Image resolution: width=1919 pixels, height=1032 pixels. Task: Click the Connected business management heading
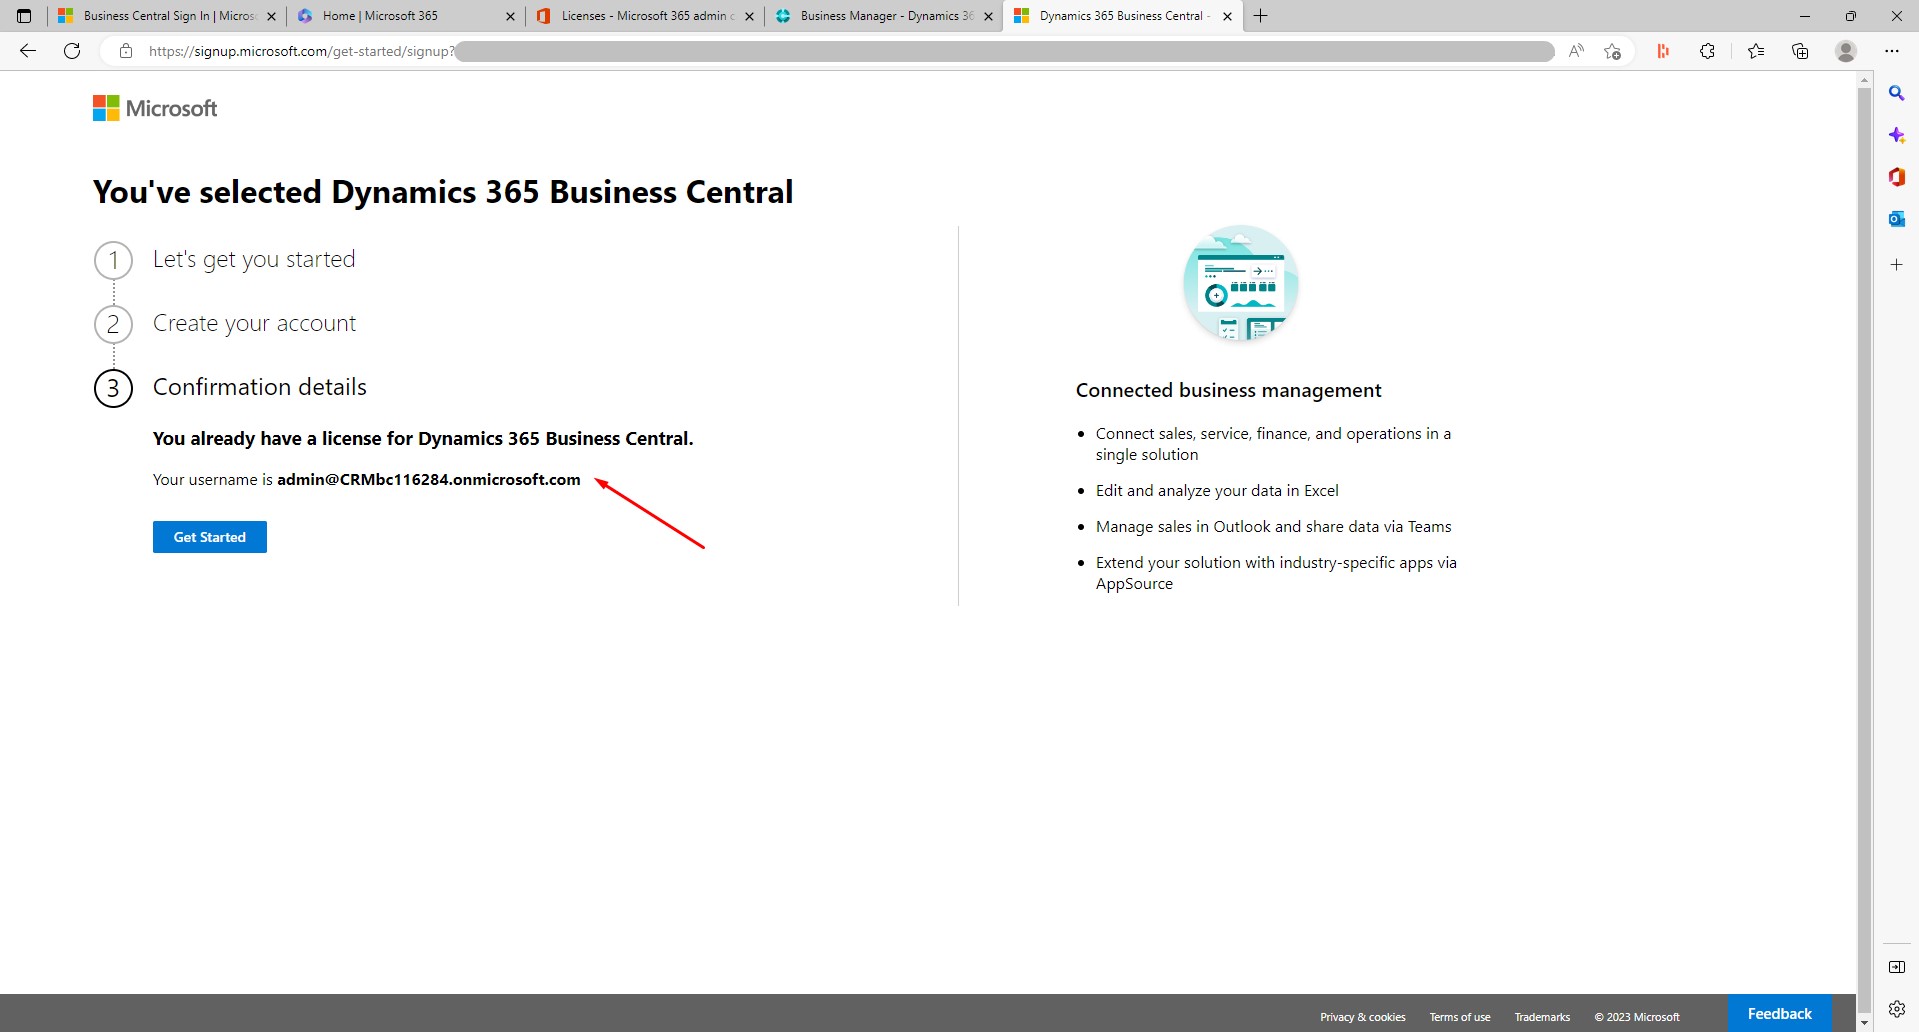pos(1228,390)
